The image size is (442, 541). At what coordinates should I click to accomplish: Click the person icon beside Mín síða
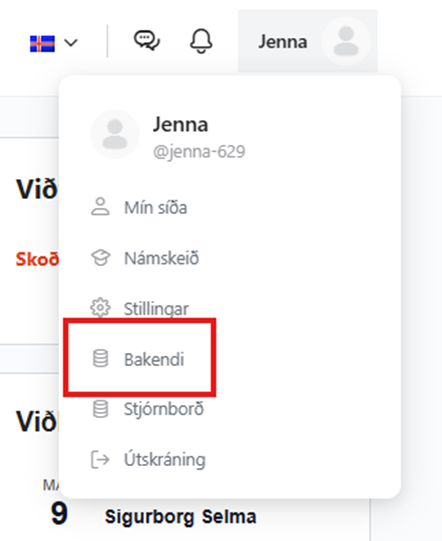(100, 207)
